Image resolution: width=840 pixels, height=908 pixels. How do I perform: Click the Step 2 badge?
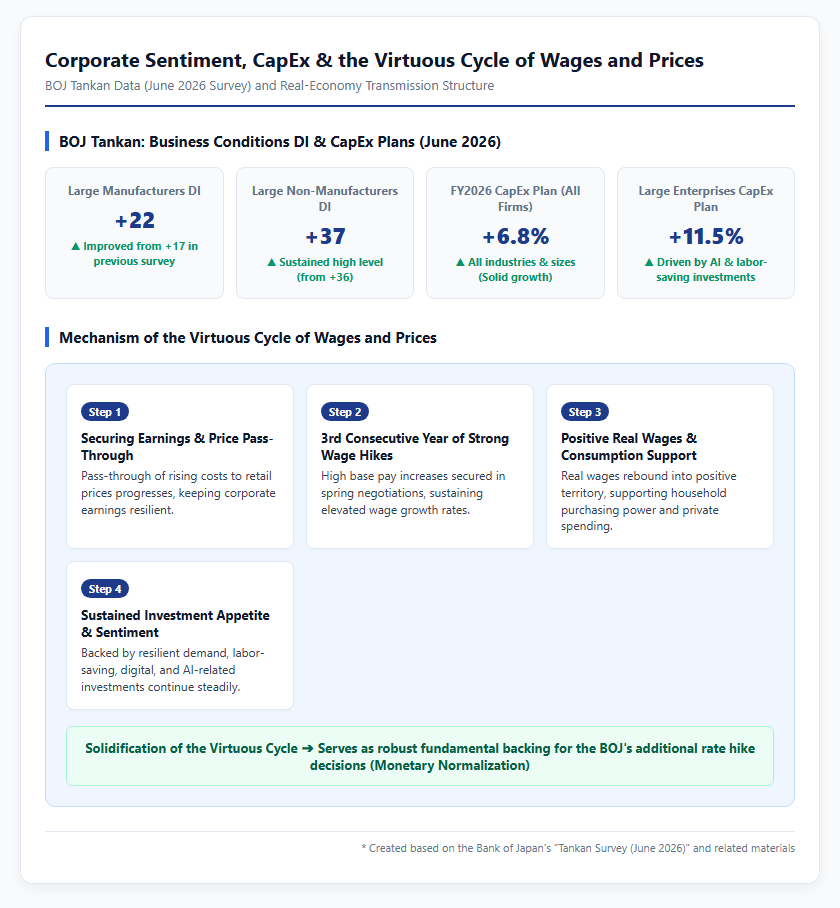coord(345,412)
